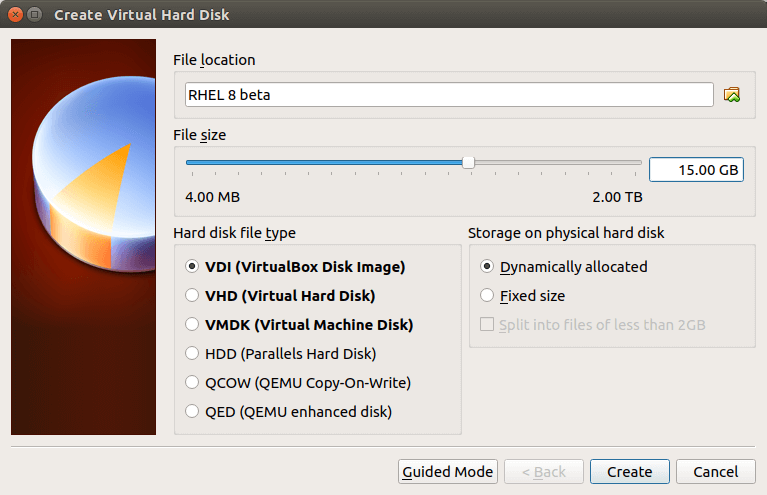Check Split into files of less than 2GB
The height and width of the screenshot is (495, 767).
tap(487, 325)
